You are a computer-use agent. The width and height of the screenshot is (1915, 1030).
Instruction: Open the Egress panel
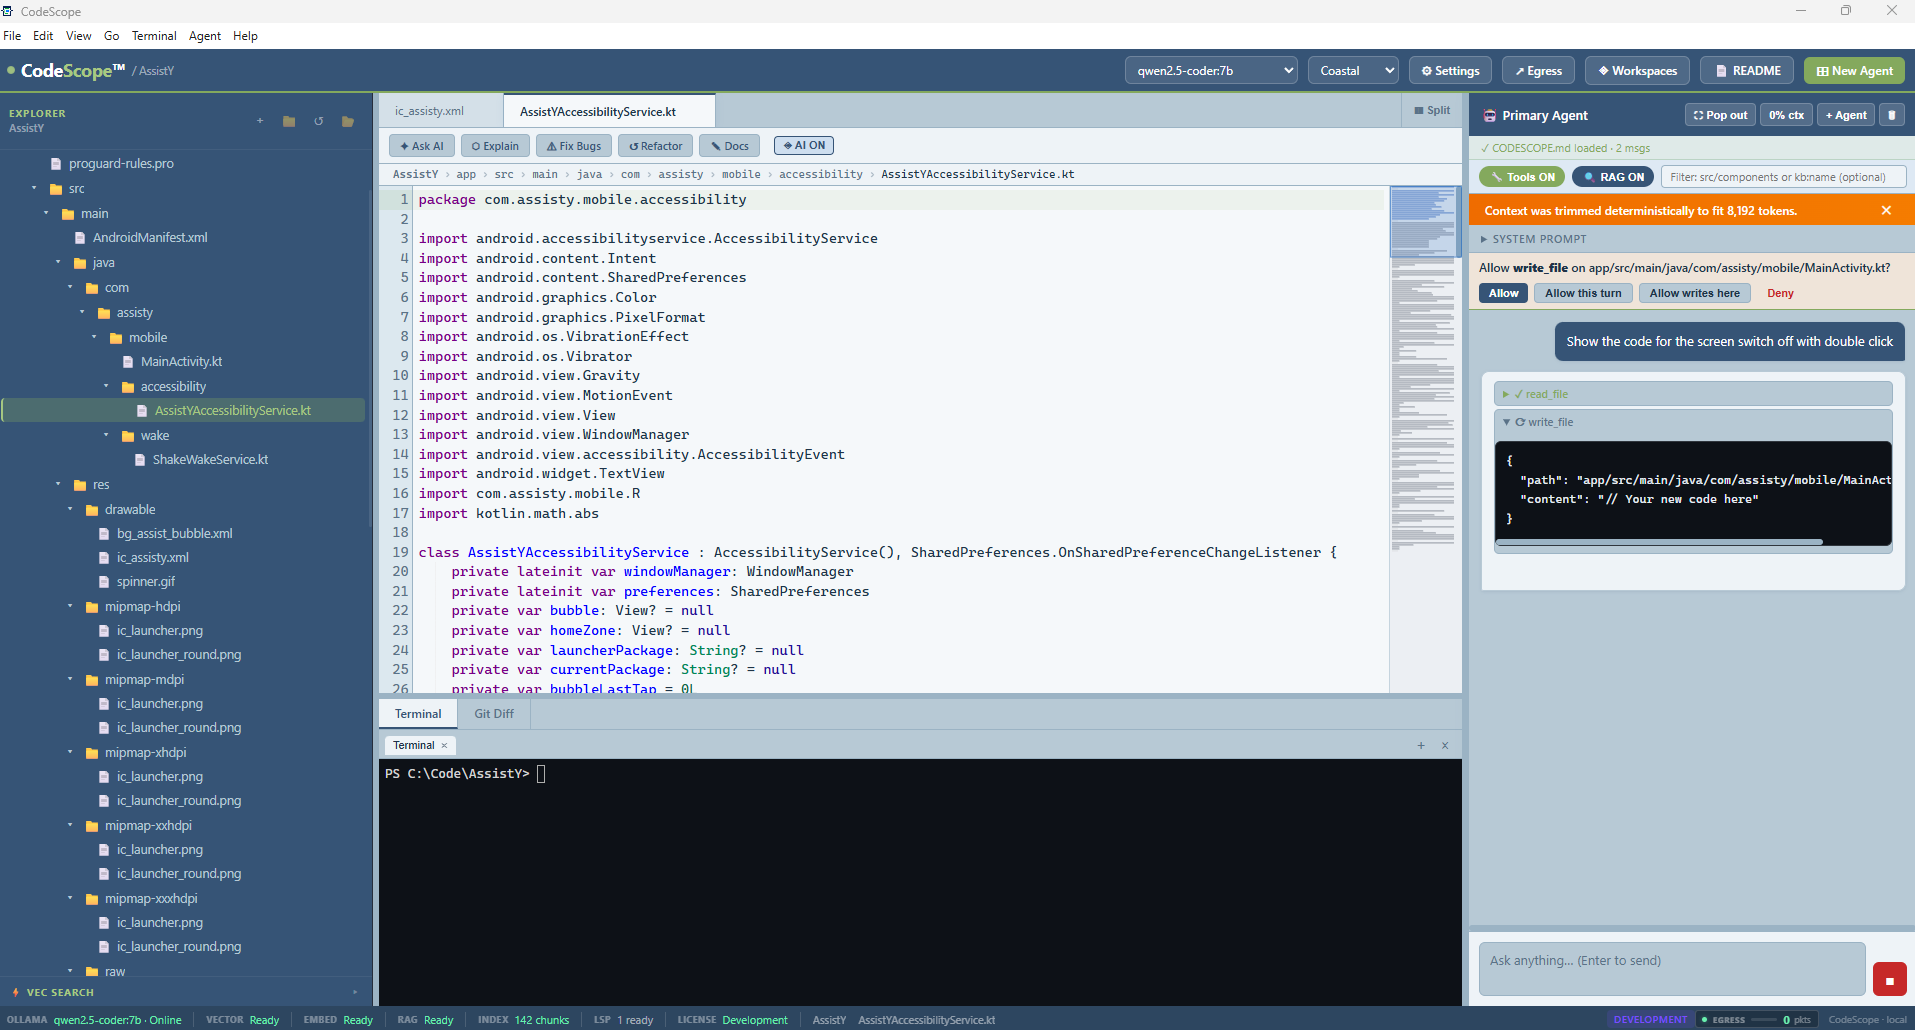pyautogui.click(x=1538, y=71)
